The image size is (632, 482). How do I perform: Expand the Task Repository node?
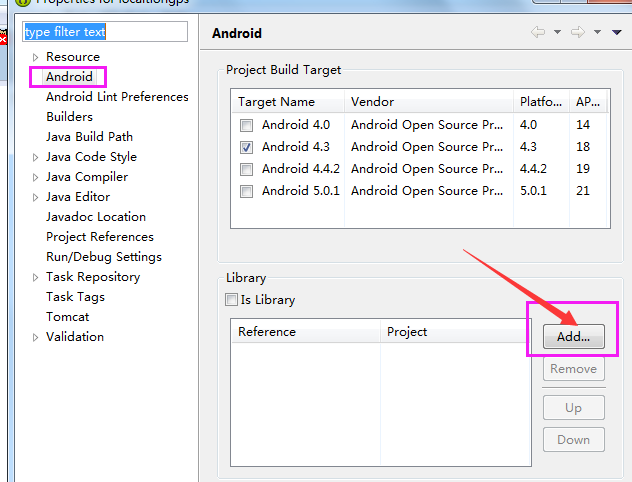tap(35, 277)
